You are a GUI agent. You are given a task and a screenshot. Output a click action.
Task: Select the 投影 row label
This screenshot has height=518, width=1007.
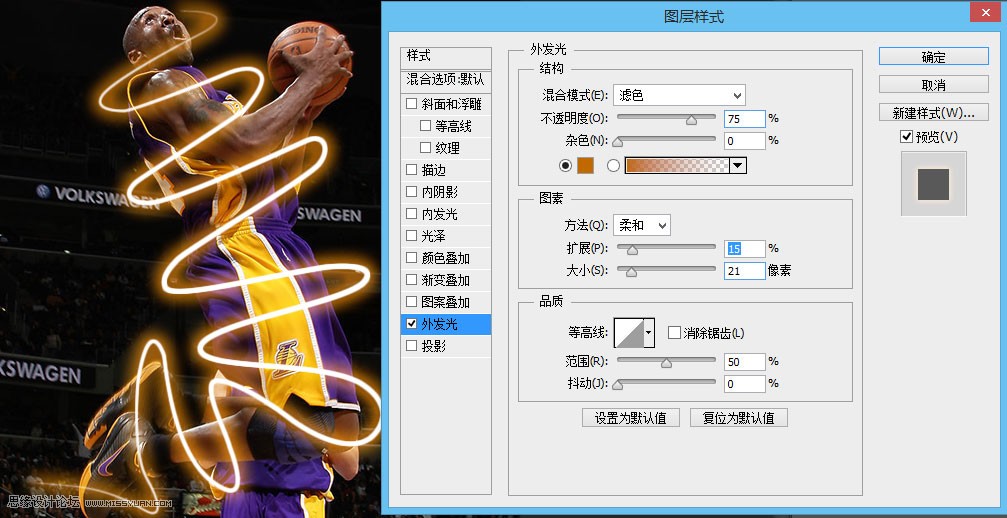pyautogui.click(x=433, y=346)
